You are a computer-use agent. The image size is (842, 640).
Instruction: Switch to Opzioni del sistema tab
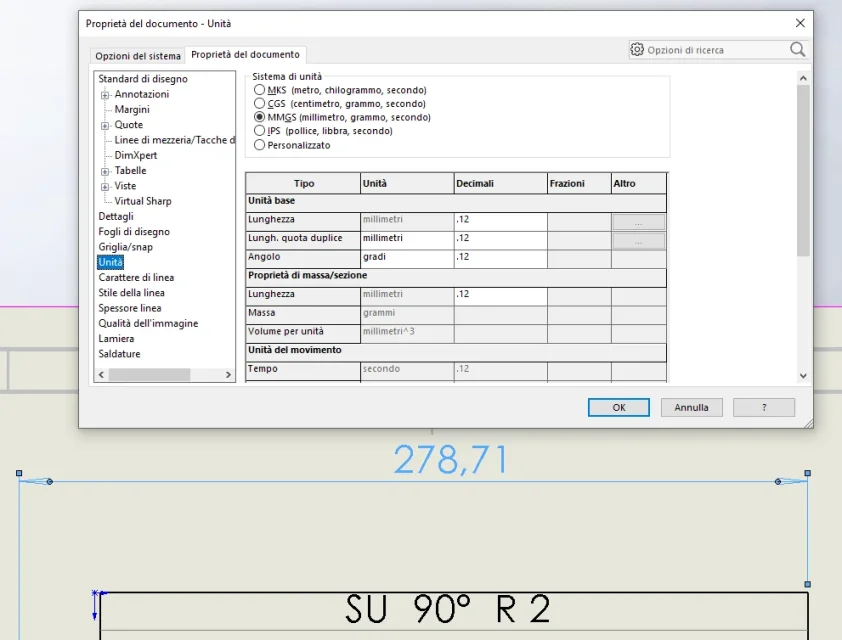point(138,56)
